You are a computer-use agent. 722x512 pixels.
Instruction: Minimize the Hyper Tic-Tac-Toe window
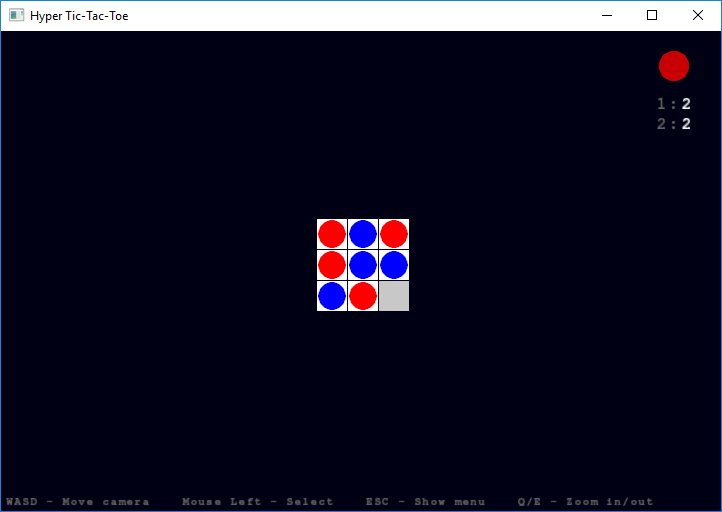pos(607,15)
